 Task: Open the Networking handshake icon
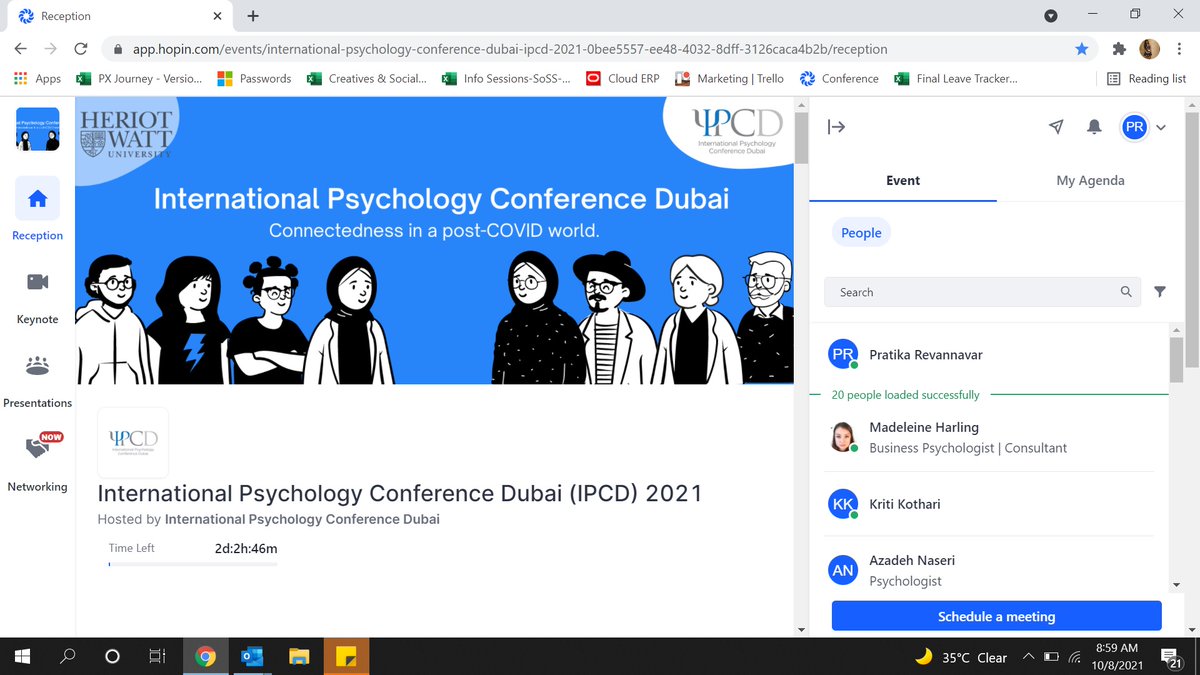(37, 448)
